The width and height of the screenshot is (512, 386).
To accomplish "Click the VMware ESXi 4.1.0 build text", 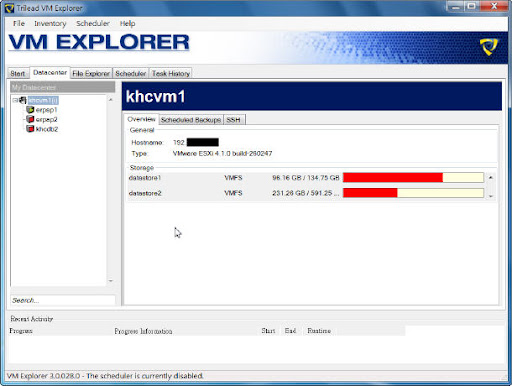I will (222, 154).
